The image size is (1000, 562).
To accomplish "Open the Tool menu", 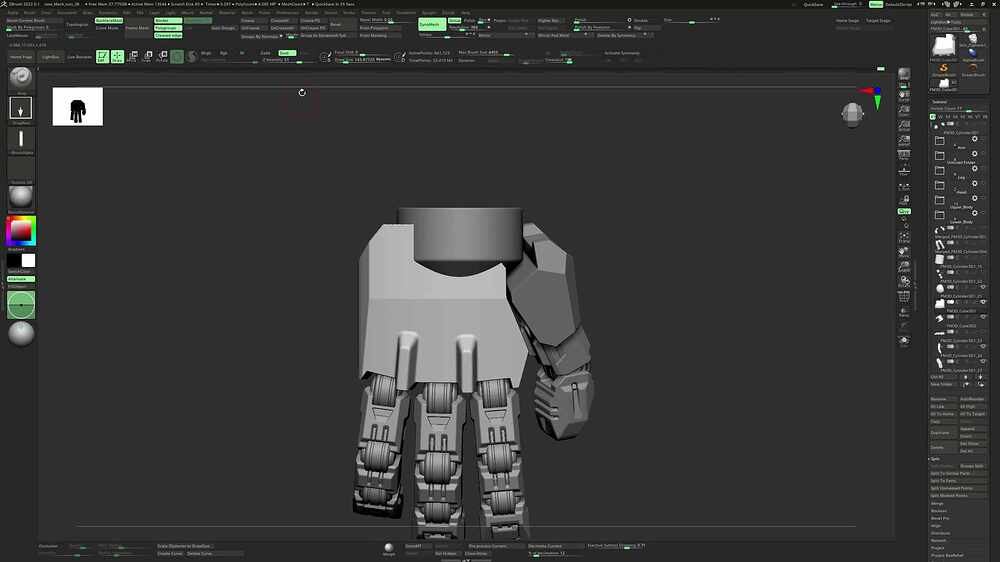I will (x=386, y=12).
